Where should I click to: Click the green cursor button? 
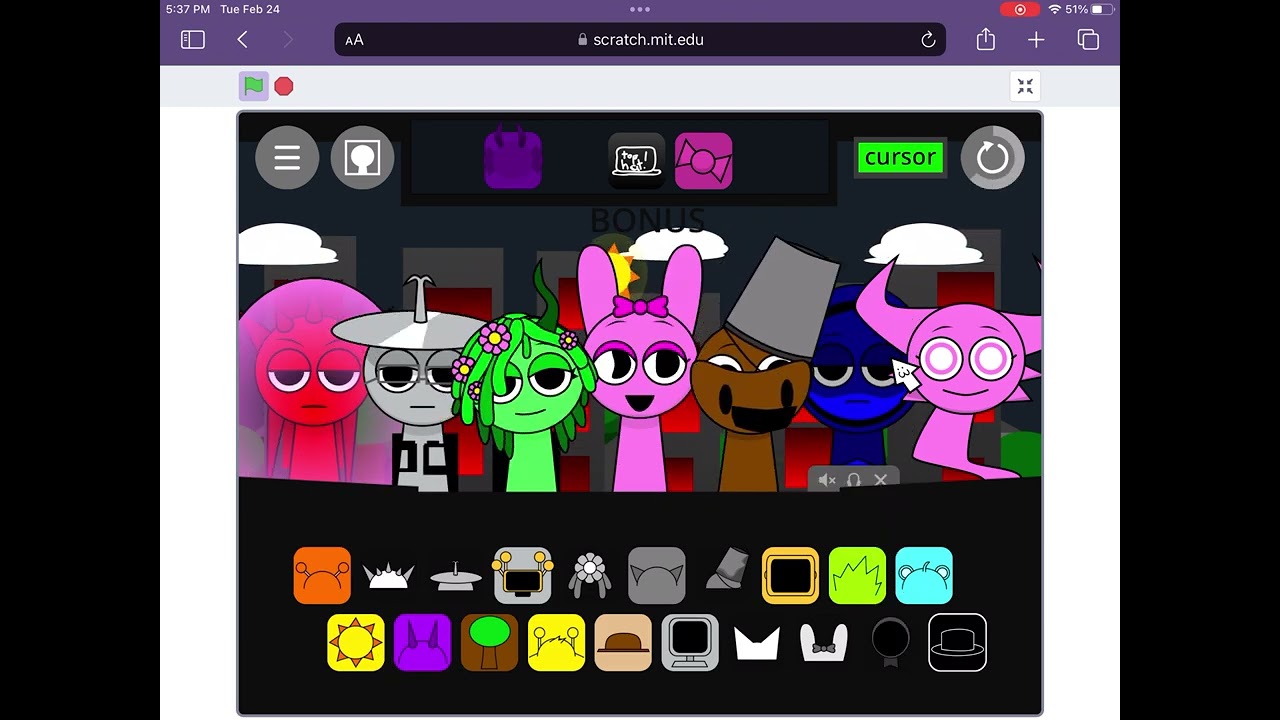click(900, 157)
